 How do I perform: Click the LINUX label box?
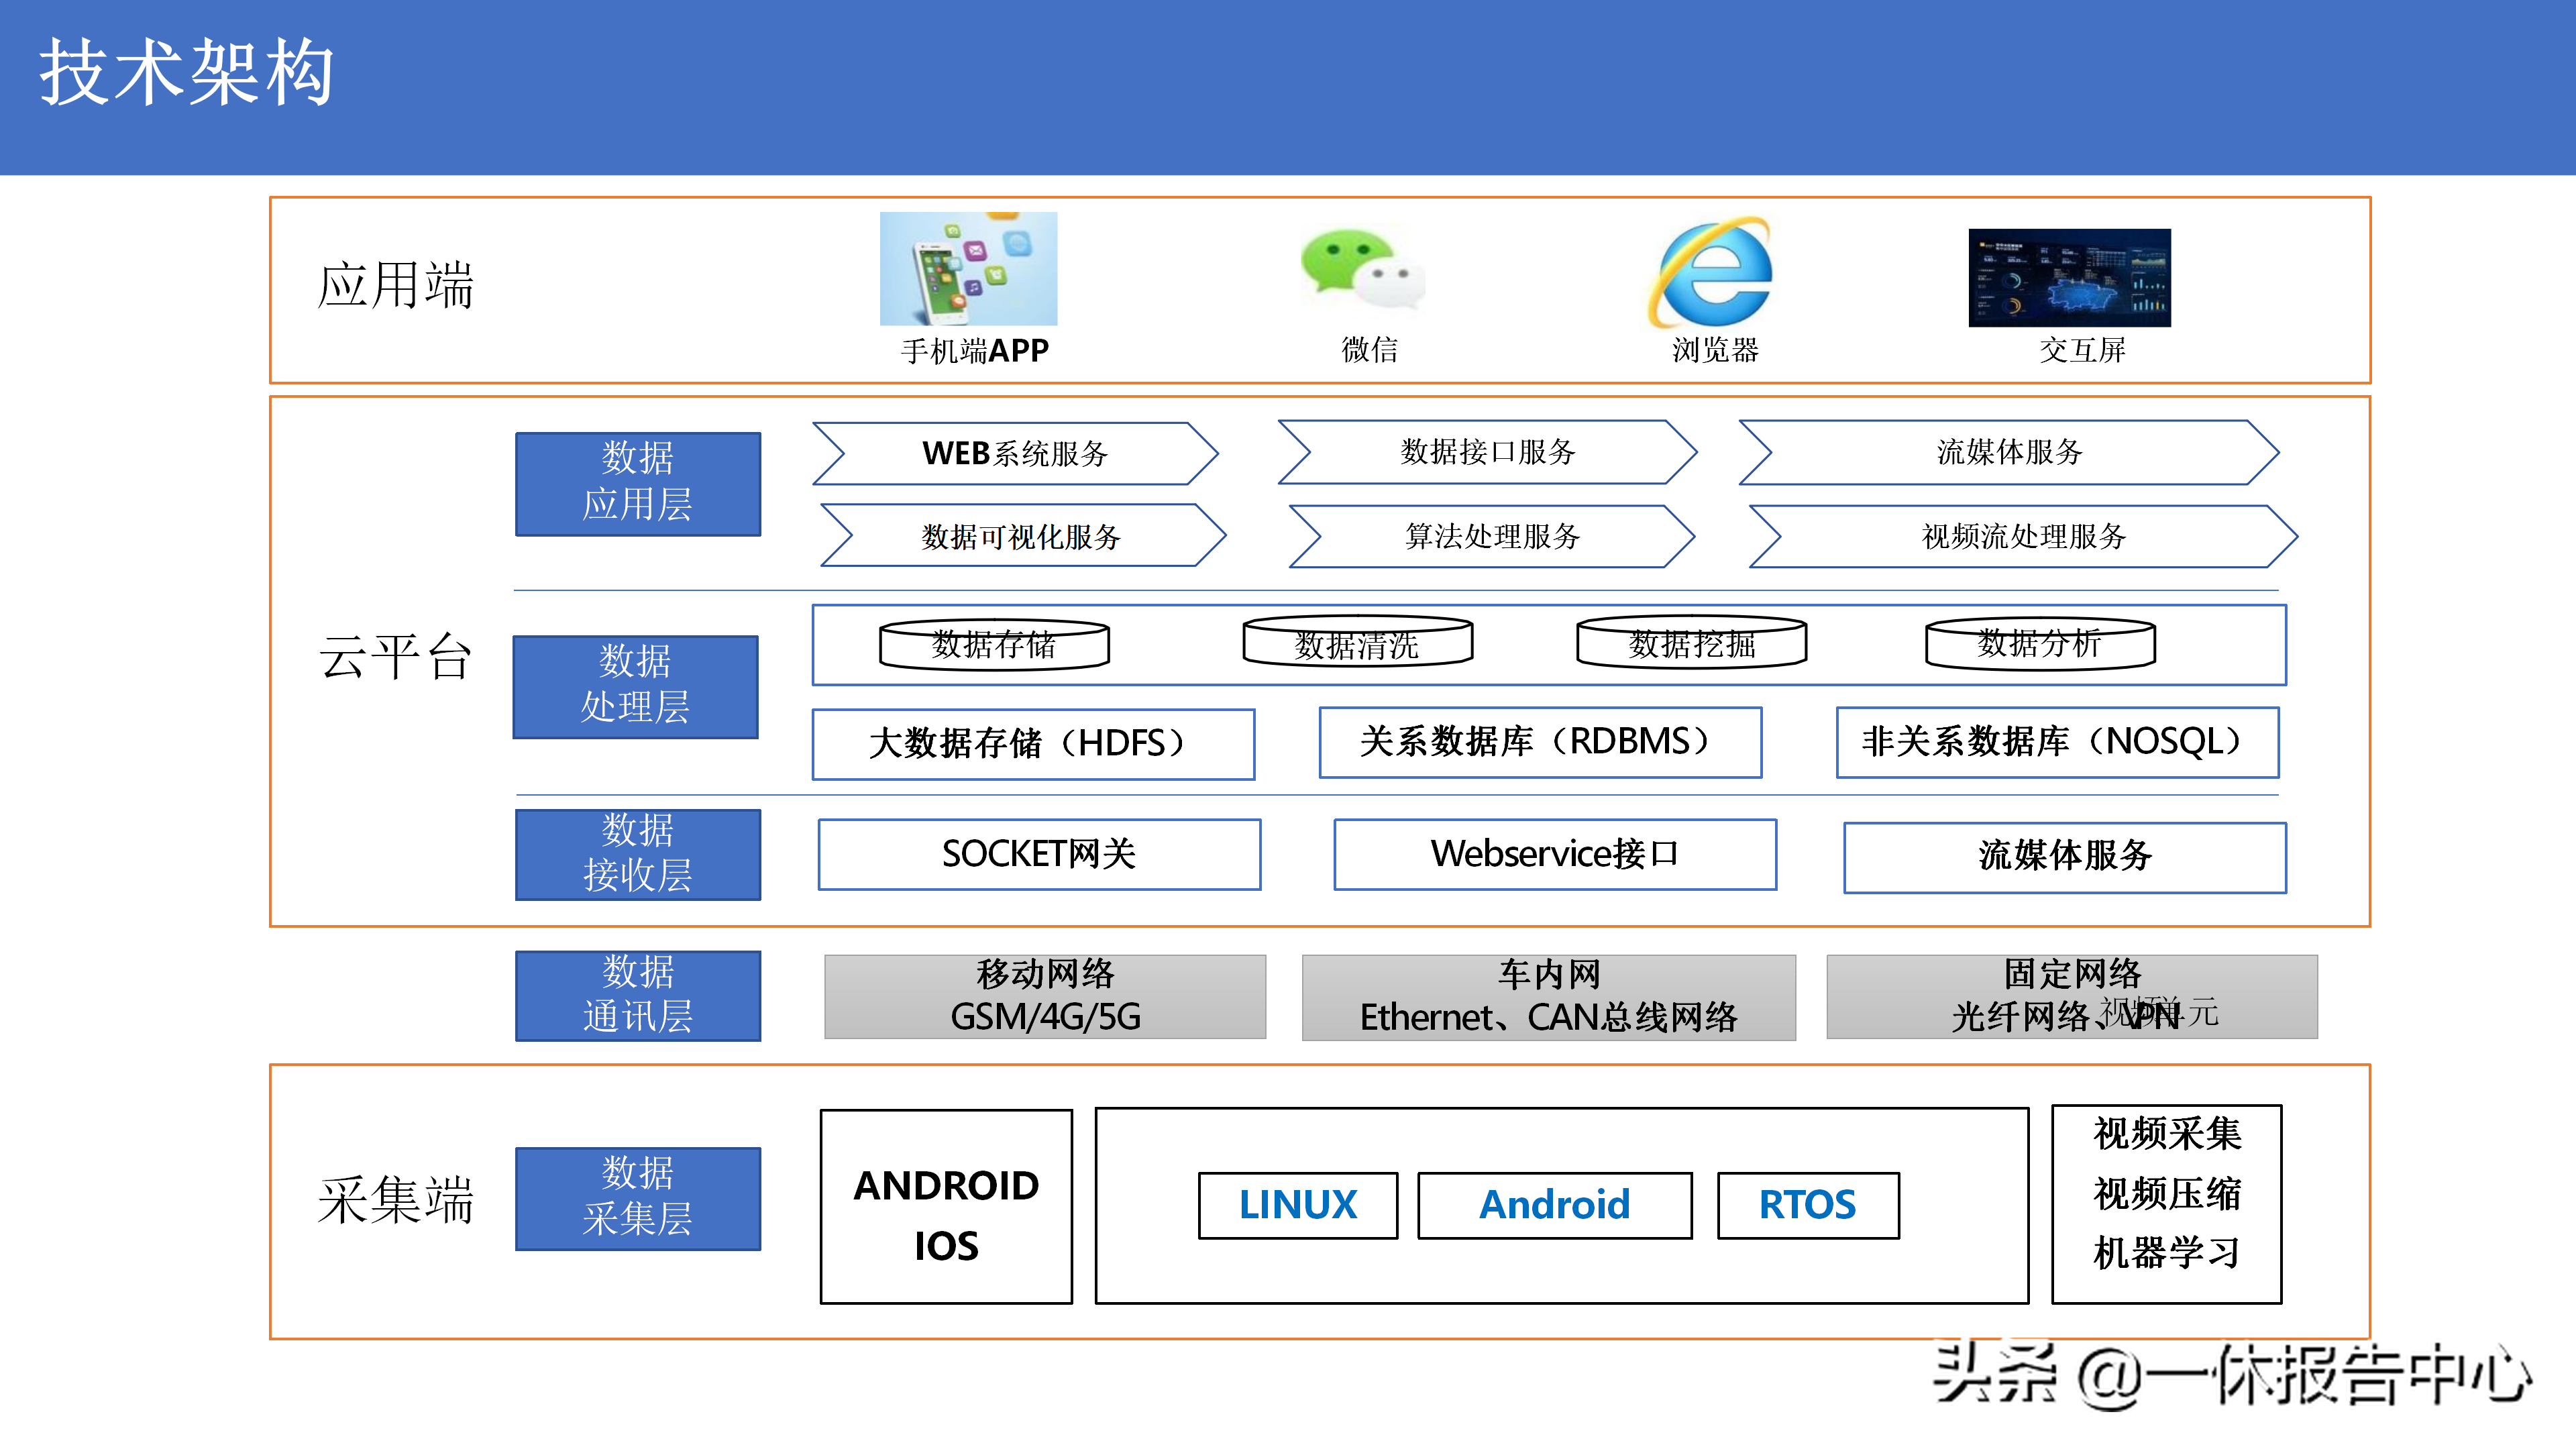1297,1205
